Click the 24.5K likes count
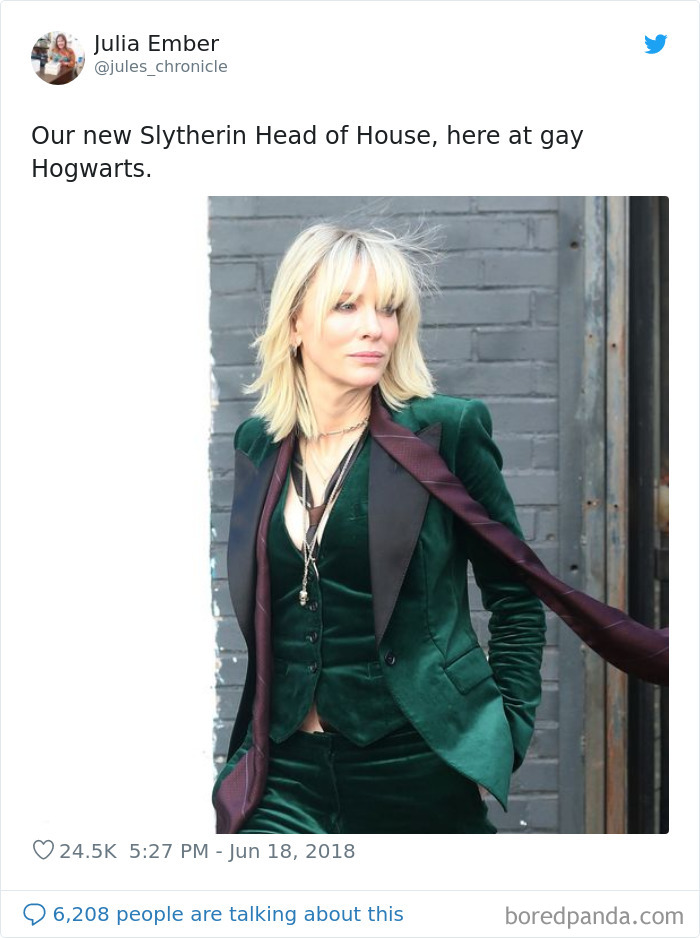 [x=88, y=851]
